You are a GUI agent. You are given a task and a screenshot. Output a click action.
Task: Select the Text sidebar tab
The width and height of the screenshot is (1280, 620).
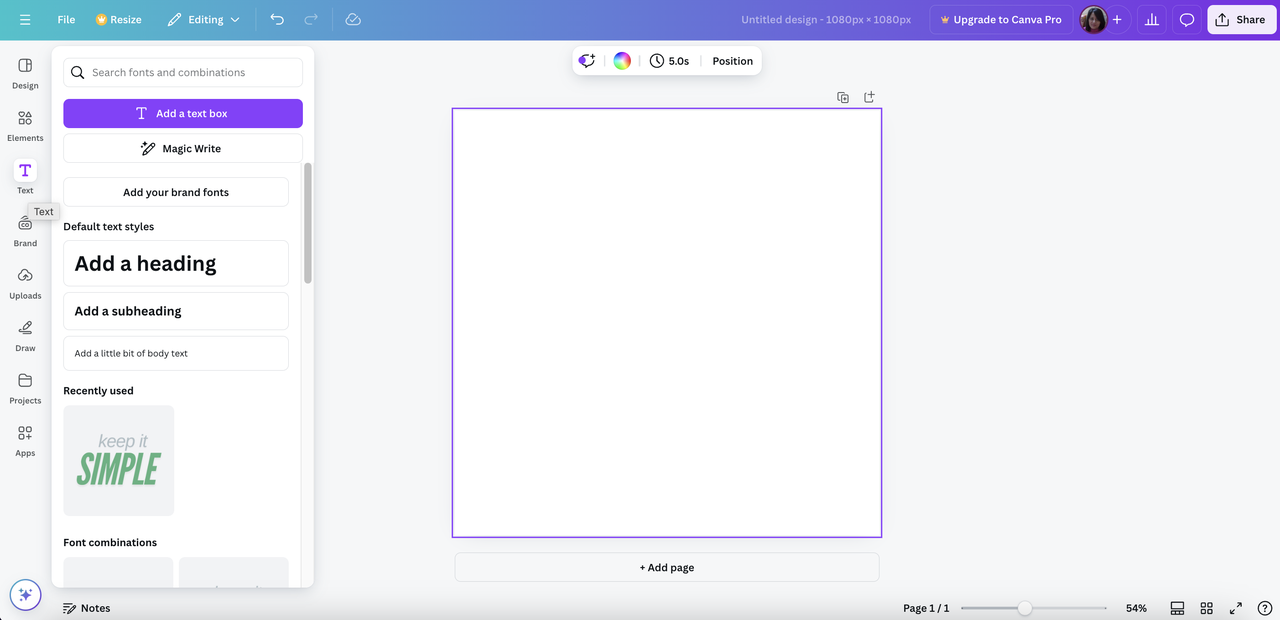25,178
